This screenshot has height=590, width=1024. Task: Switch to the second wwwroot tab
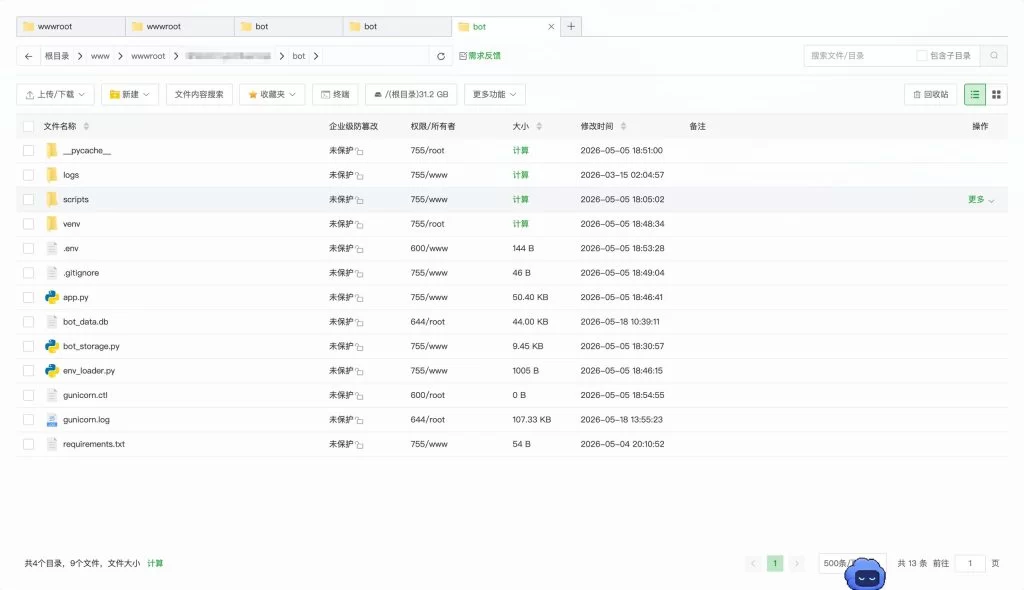click(x=180, y=27)
